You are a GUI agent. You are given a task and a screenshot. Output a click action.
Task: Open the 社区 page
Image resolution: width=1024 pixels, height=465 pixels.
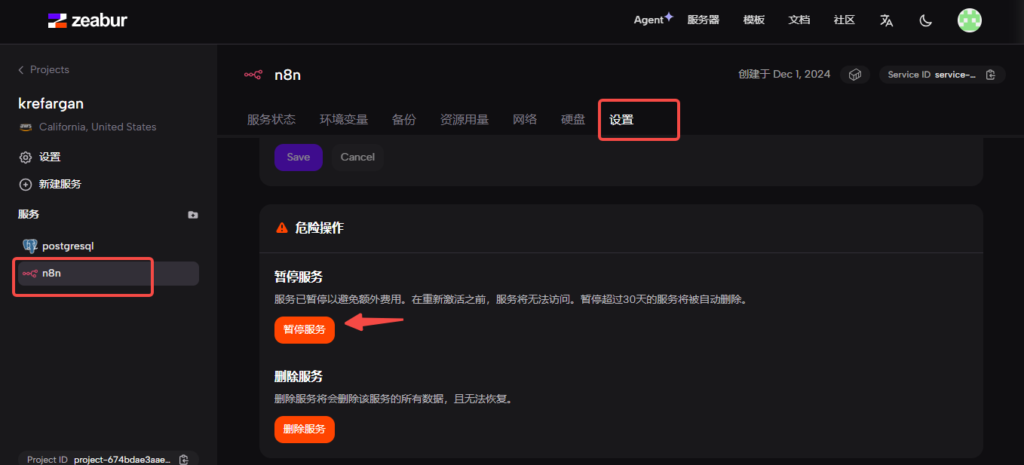click(x=844, y=20)
